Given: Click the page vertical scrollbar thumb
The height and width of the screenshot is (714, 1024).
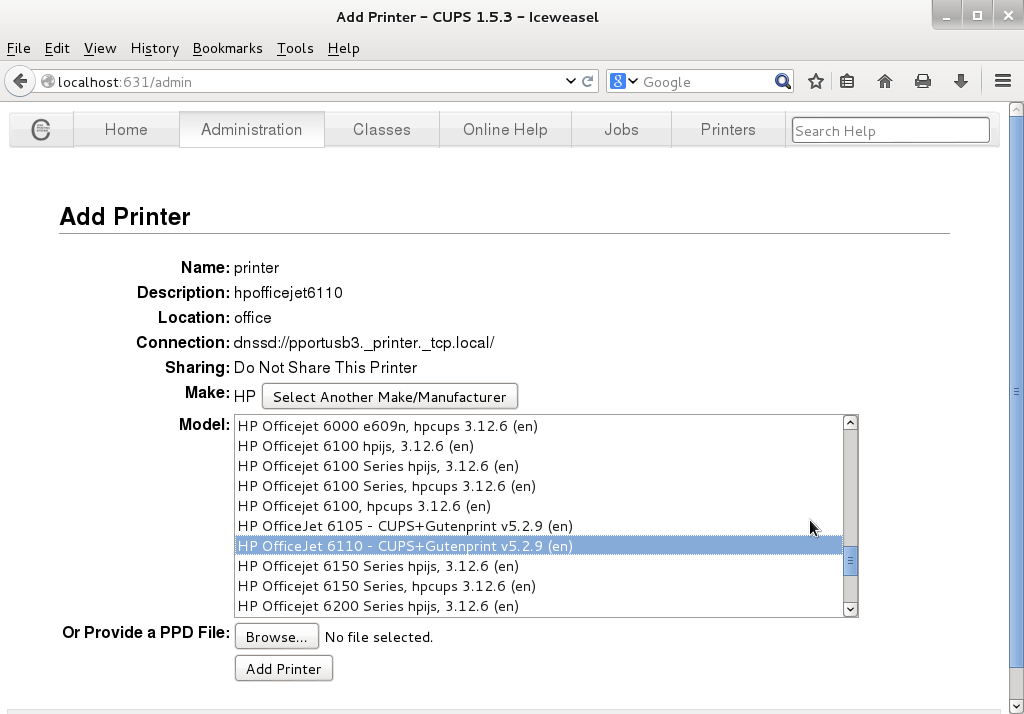Looking at the screenshot, I should (x=1016, y=392).
